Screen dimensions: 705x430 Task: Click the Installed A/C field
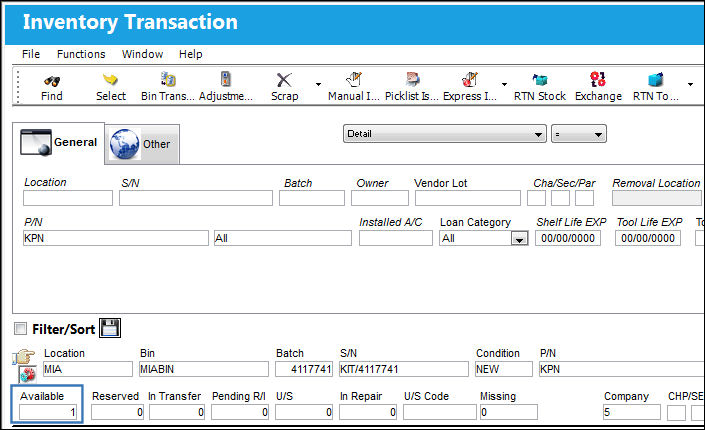click(396, 238)
